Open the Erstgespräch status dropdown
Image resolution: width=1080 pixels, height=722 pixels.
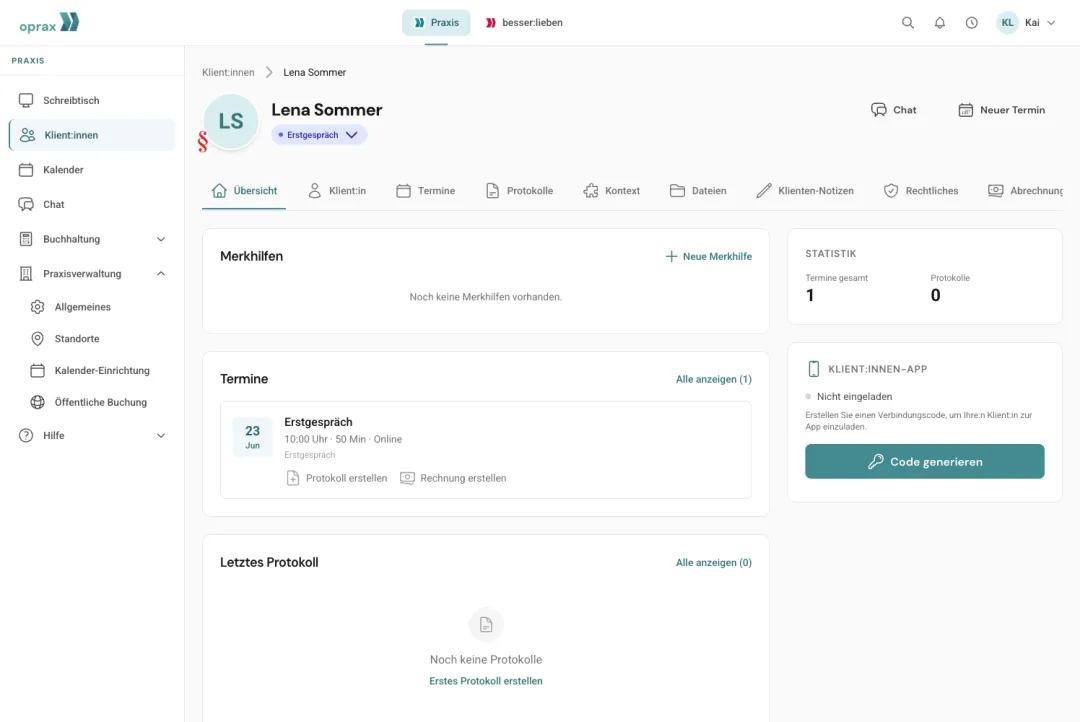pos(319,135)
